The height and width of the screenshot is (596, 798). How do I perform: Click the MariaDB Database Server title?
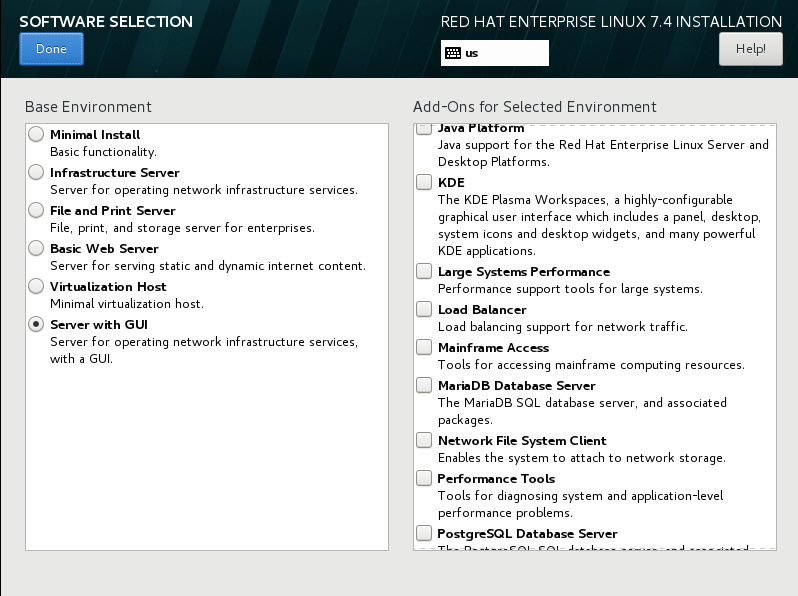pos(517,386)
